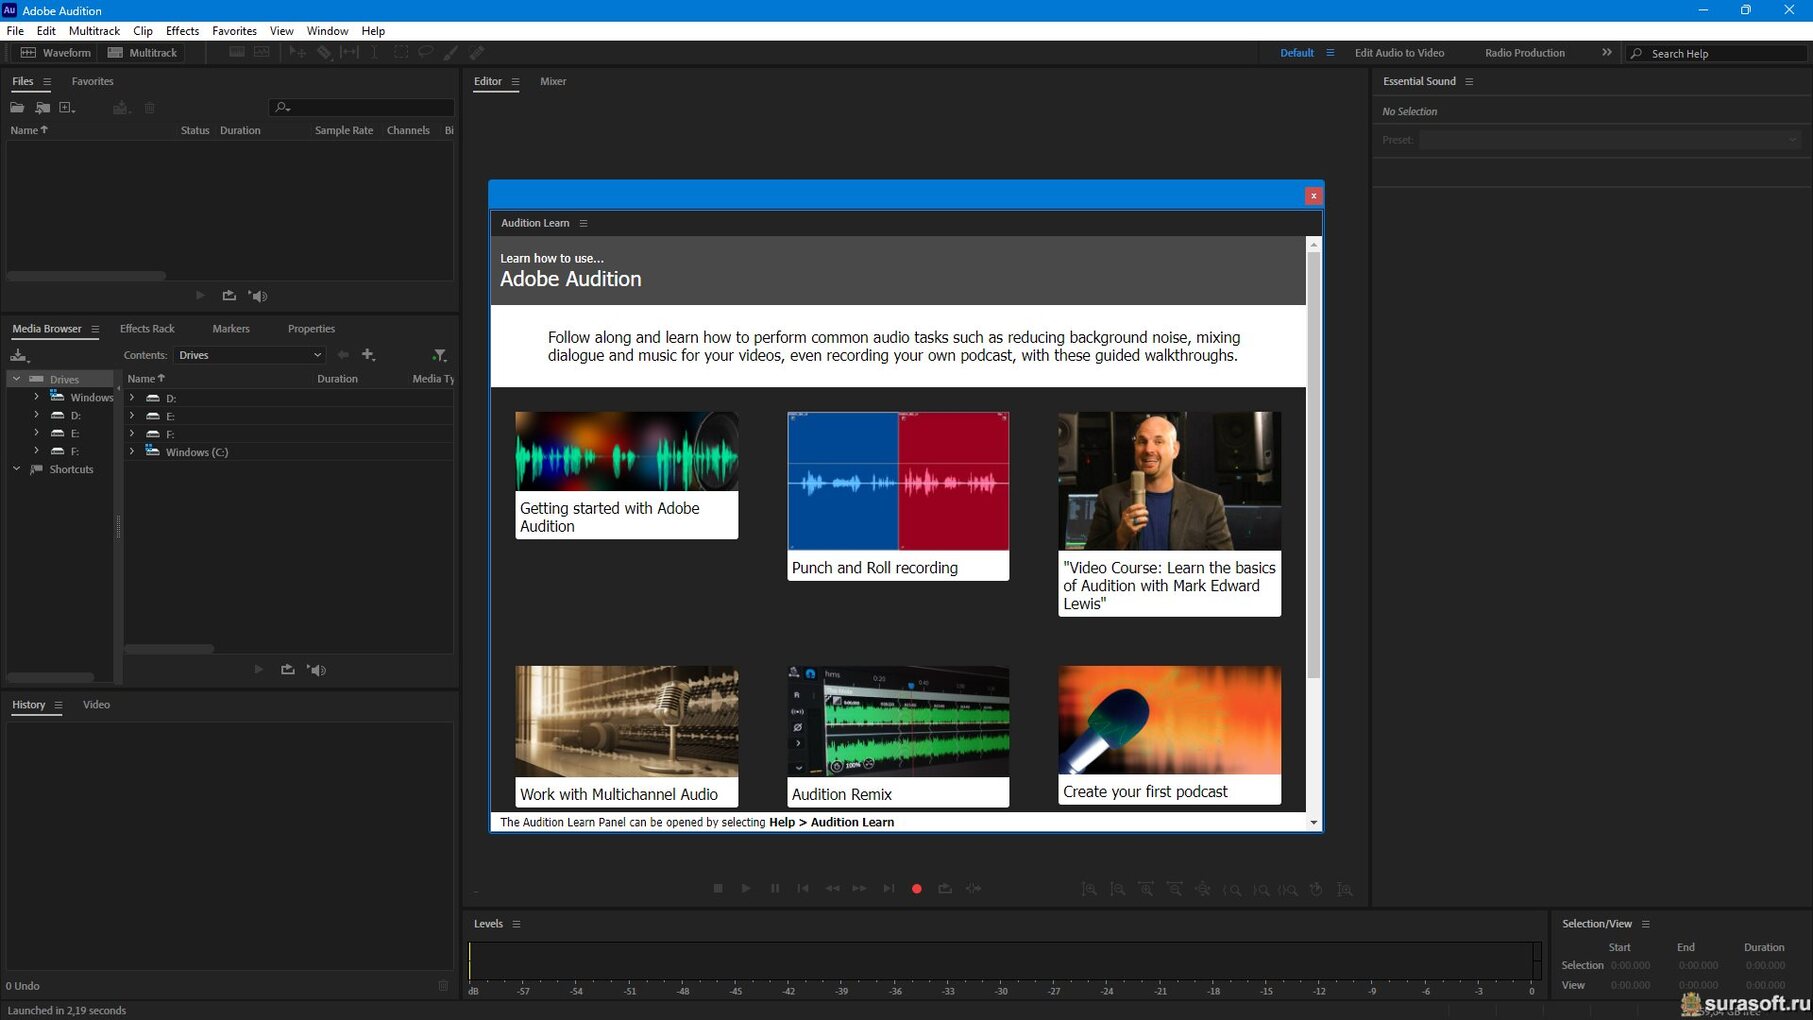Click the Pause transport button
This screenshot has height=1020, width=1813.
[775, 889]
